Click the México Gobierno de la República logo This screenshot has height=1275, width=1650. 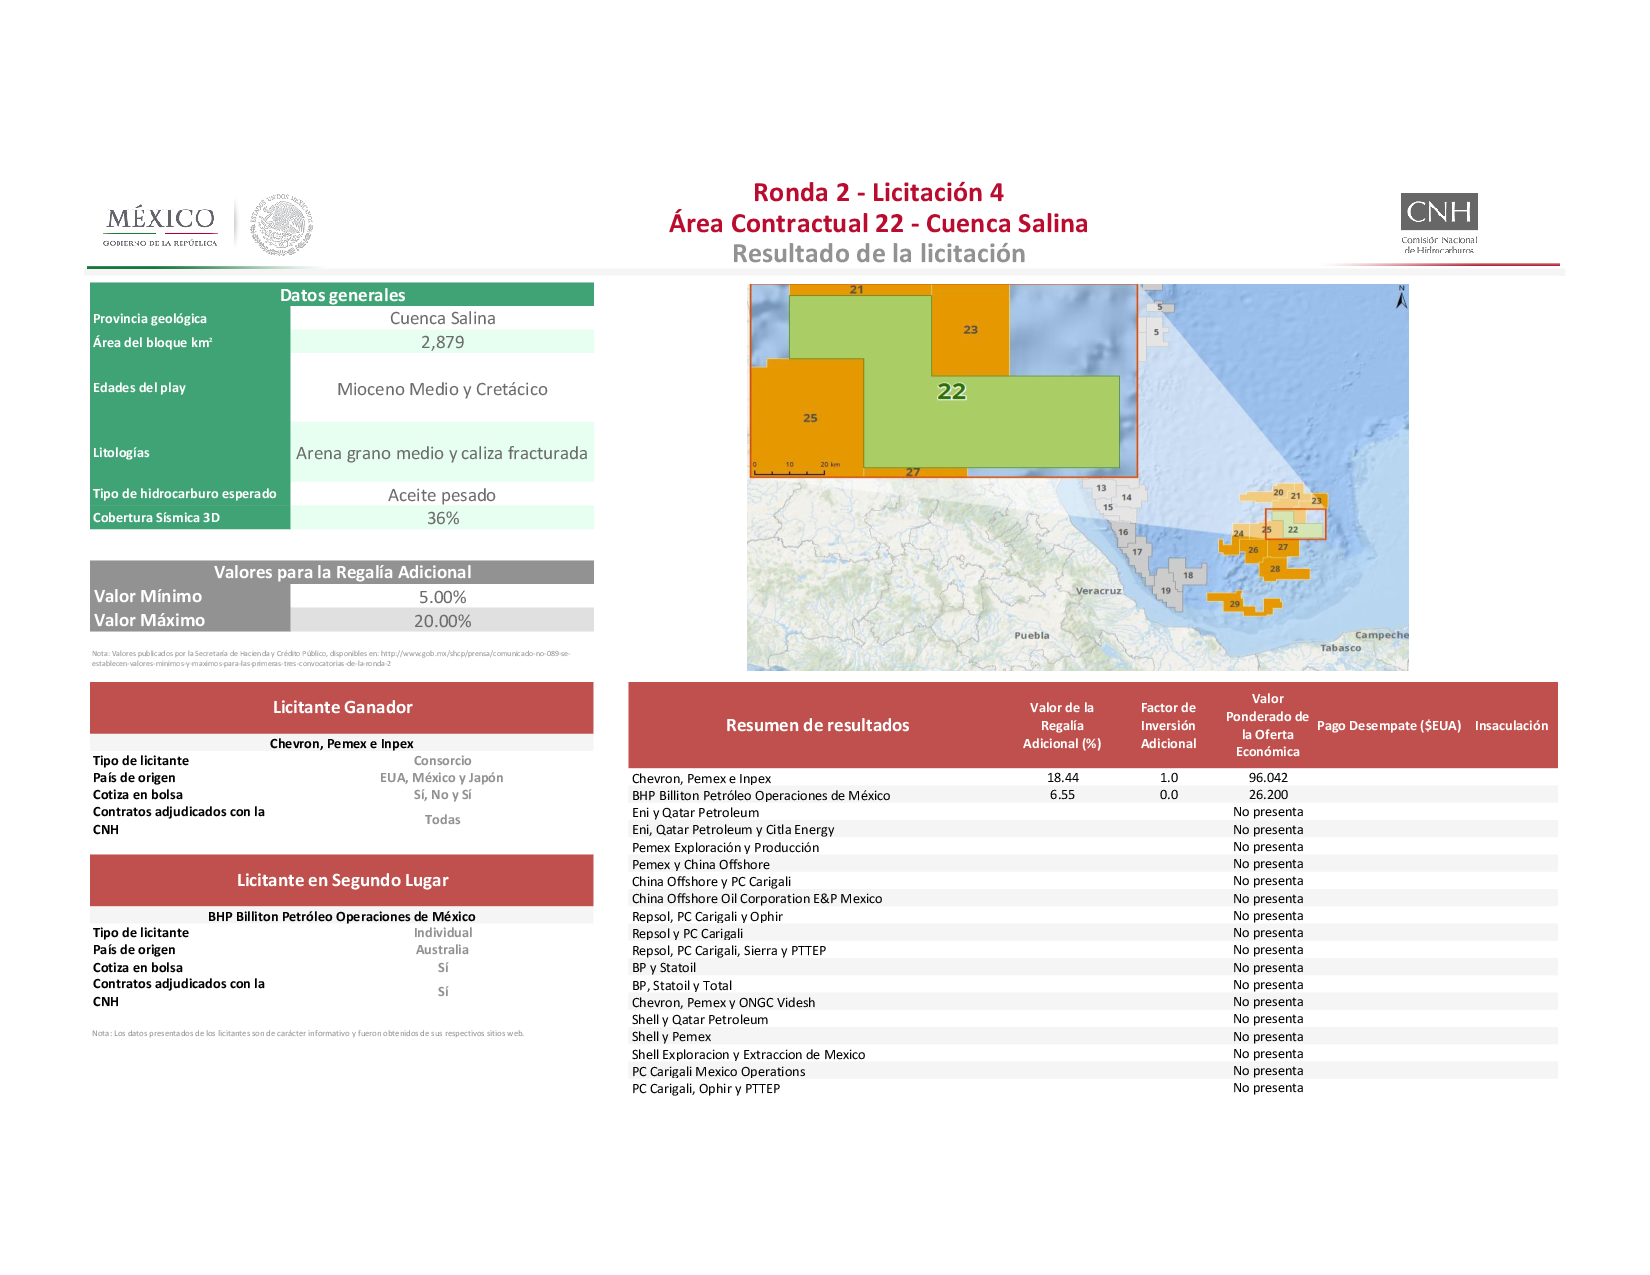[x=160, y=226]
